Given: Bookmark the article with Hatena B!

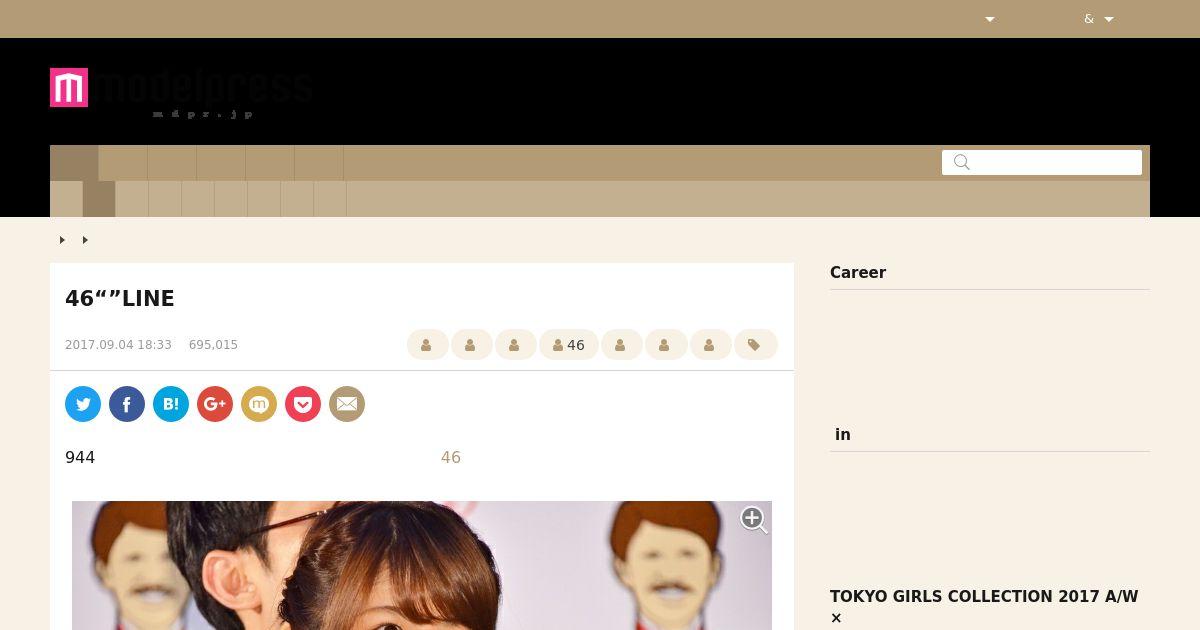Looking at the screenshot, I should [171, 404].
